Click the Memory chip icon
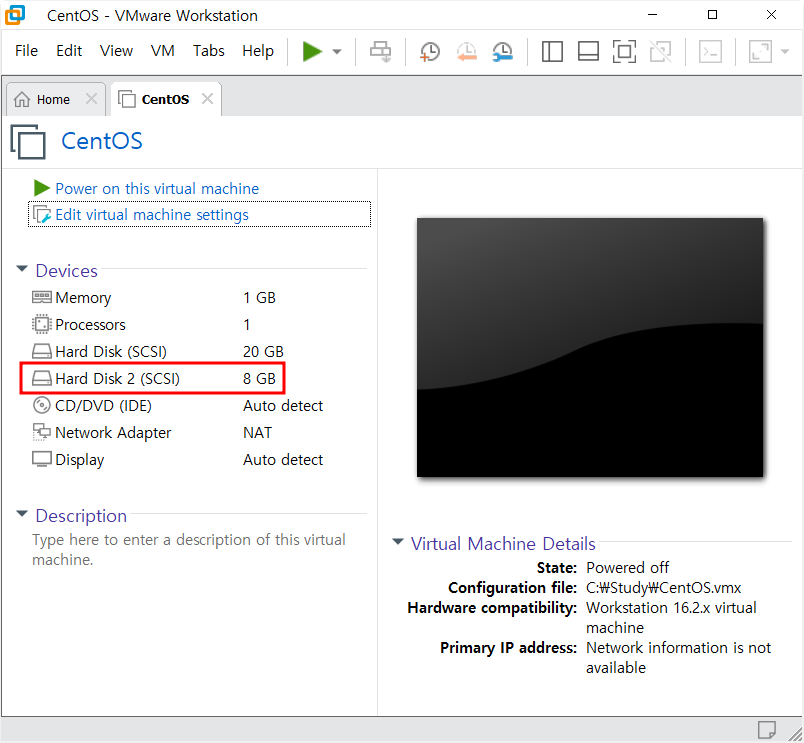This screenshot has width=804, height=743. [x=42, y=297]
